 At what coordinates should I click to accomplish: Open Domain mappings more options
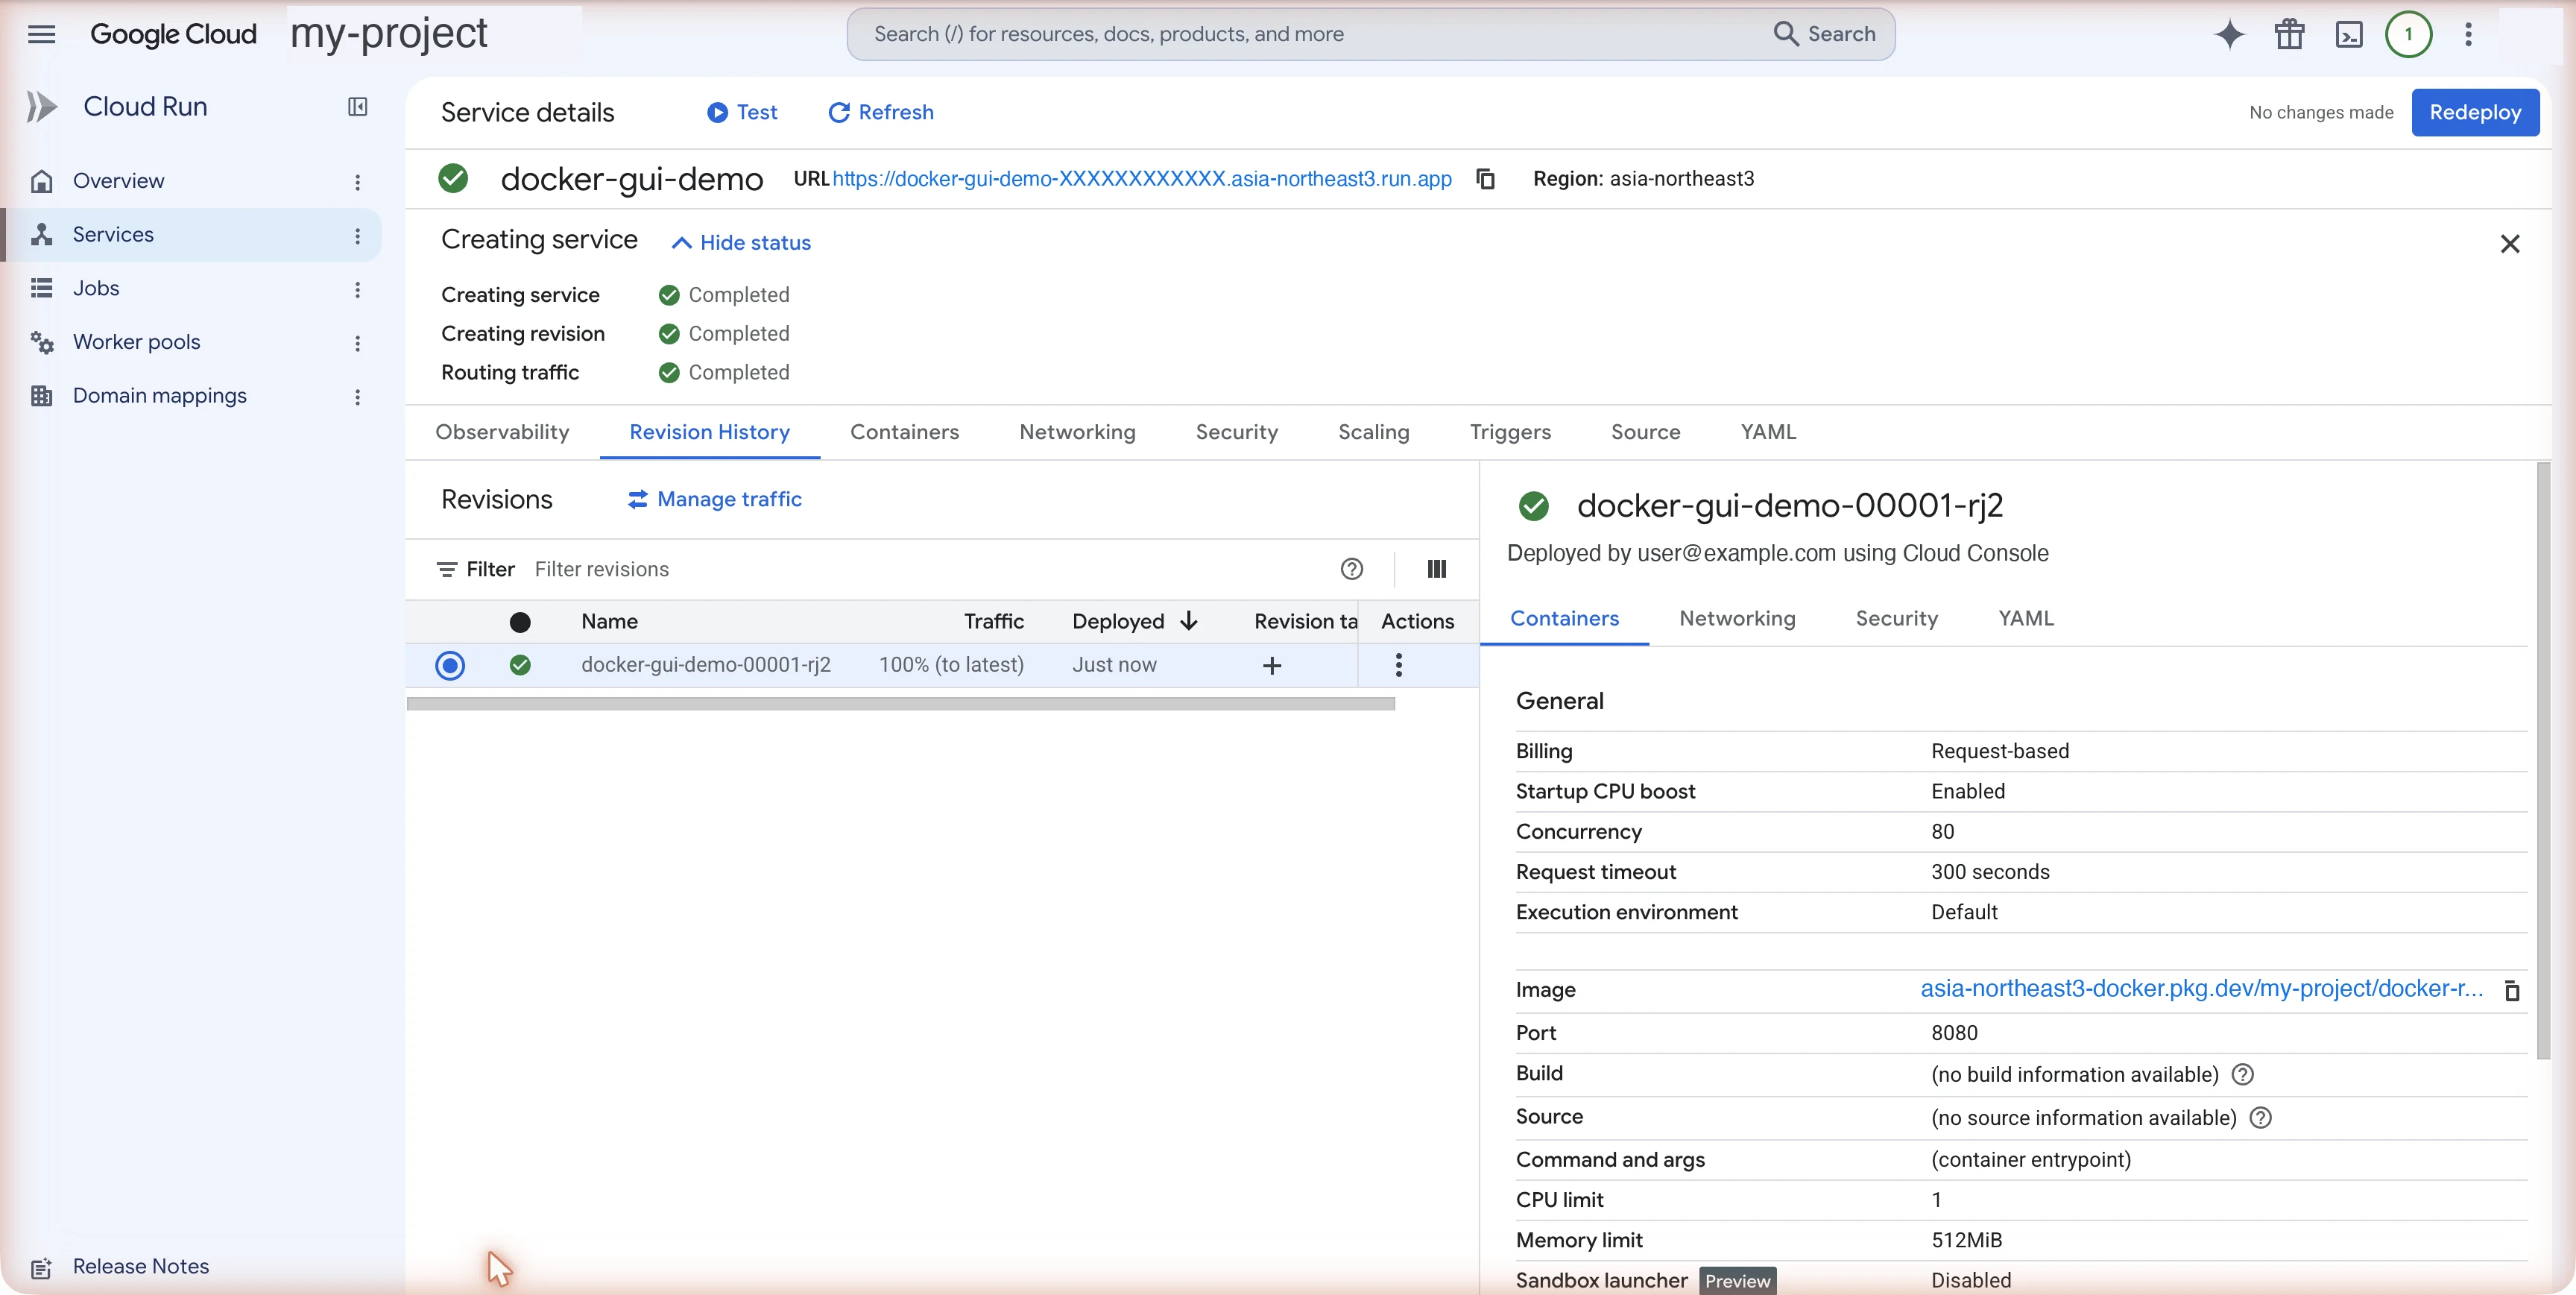(x=357, y=397)
